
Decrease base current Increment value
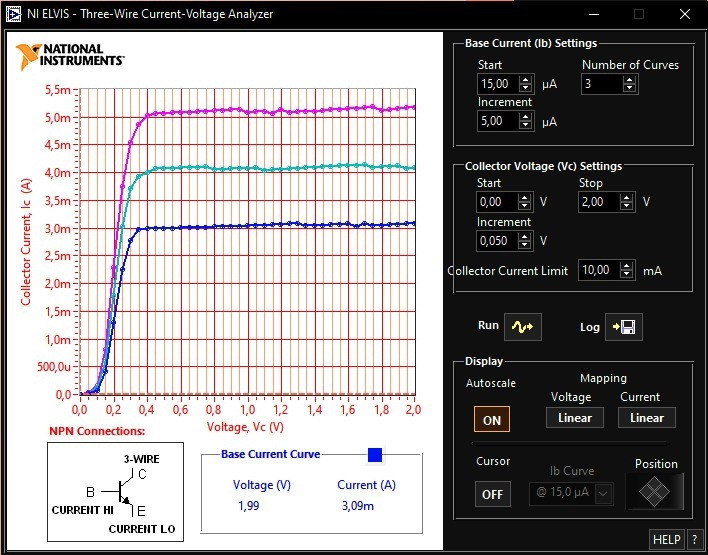[x=525, y=126]
